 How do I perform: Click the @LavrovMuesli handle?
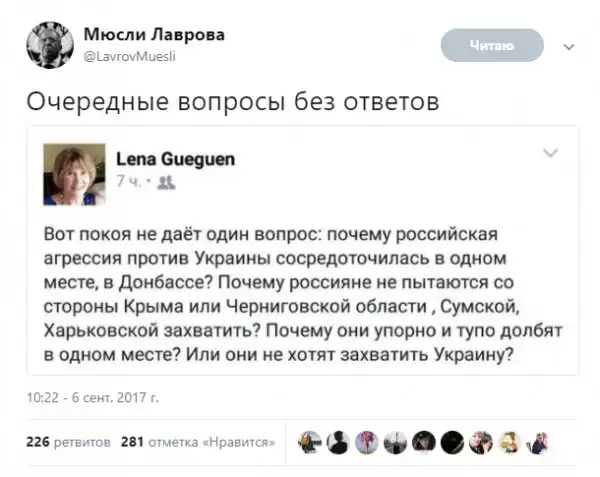tap(130, 56)
